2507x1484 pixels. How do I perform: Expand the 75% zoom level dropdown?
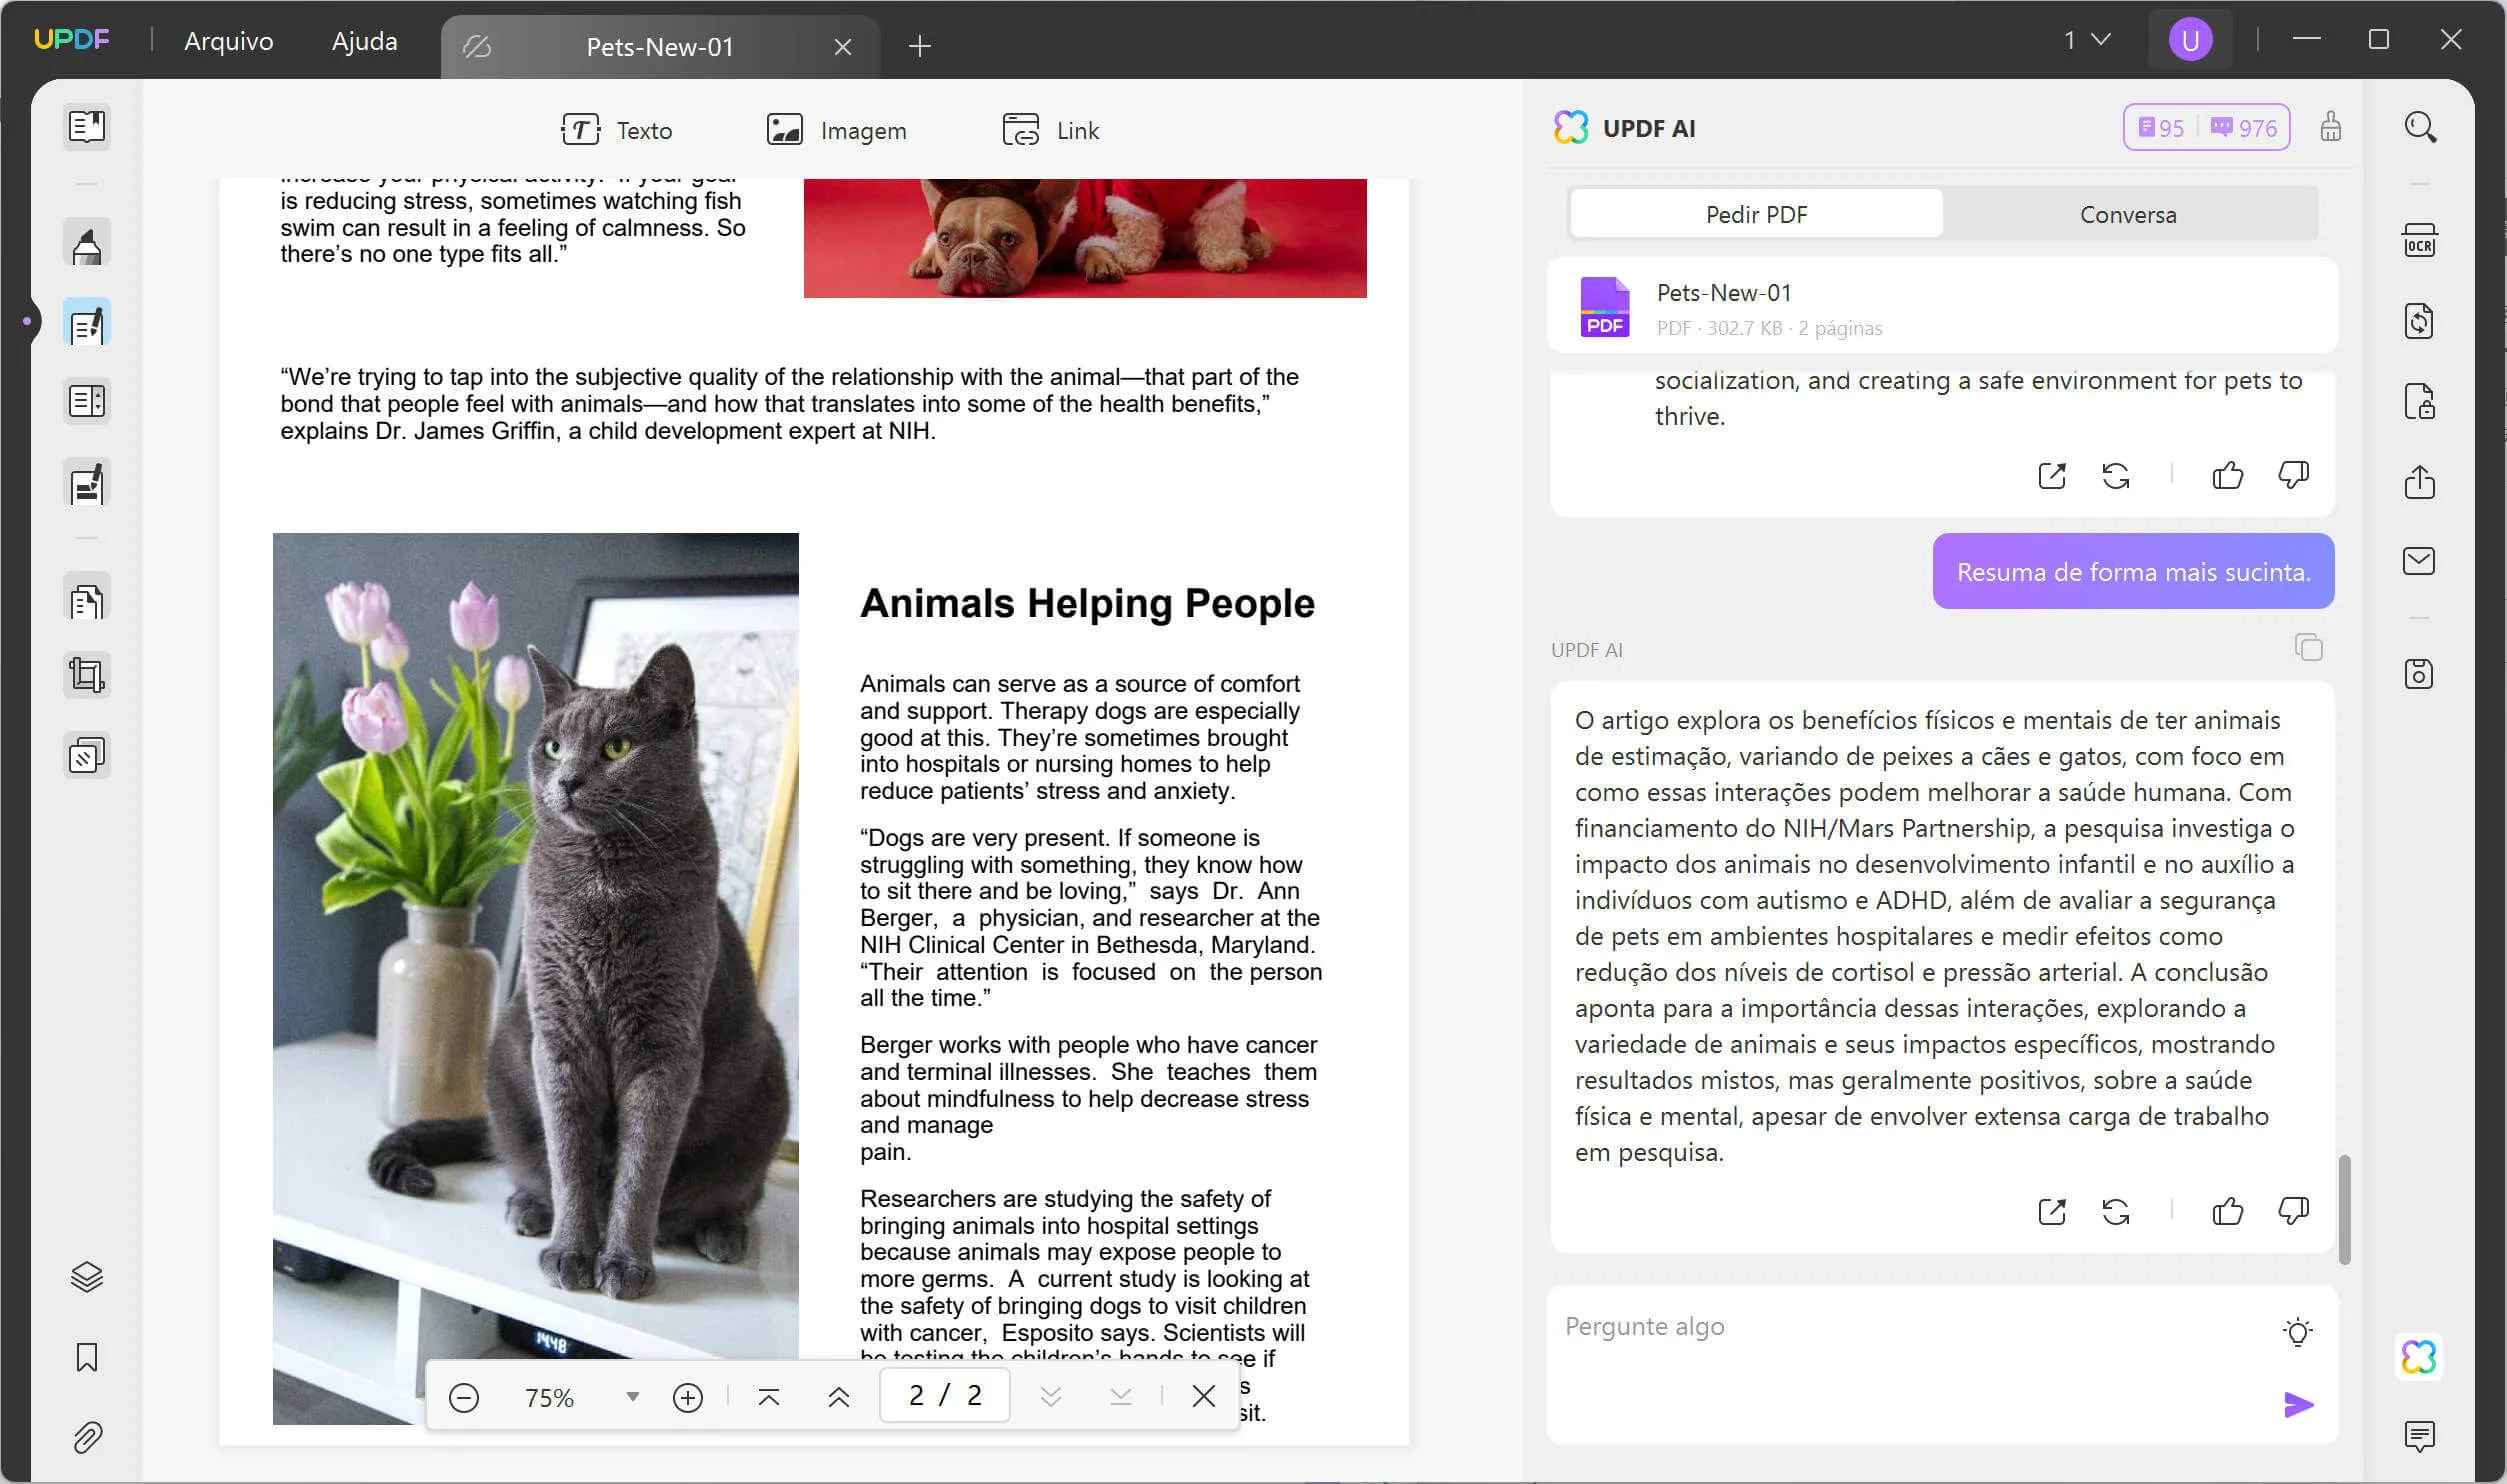pos(632,1397)
